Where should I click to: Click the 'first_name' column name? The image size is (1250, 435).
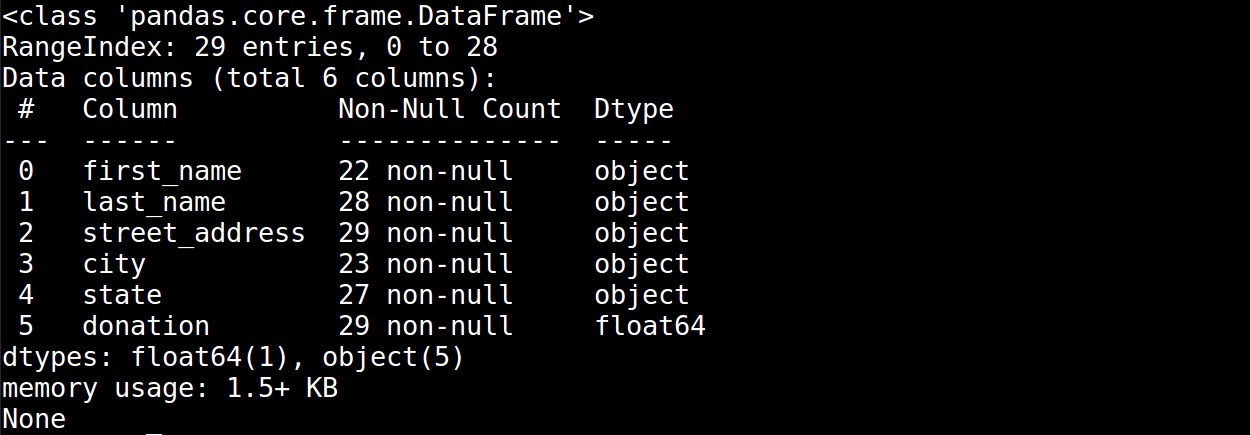point(161,171)
